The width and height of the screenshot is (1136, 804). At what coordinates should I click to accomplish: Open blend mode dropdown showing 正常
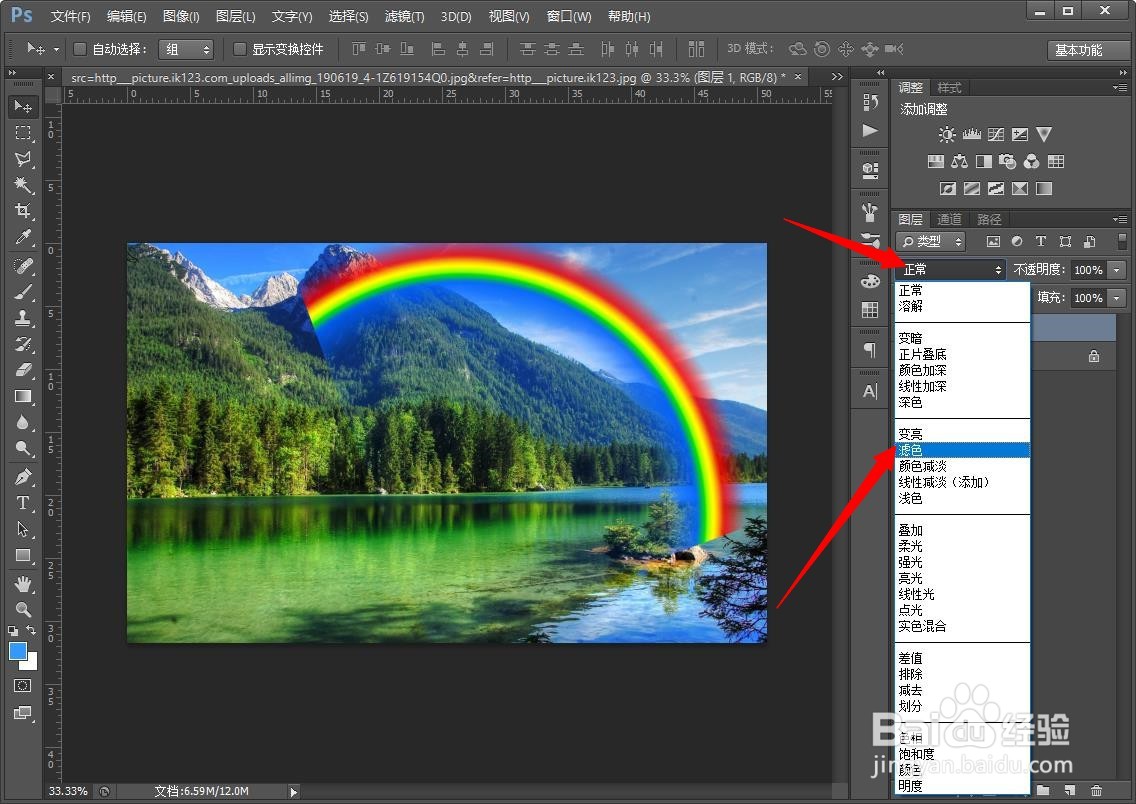click(x=950, y=269)
